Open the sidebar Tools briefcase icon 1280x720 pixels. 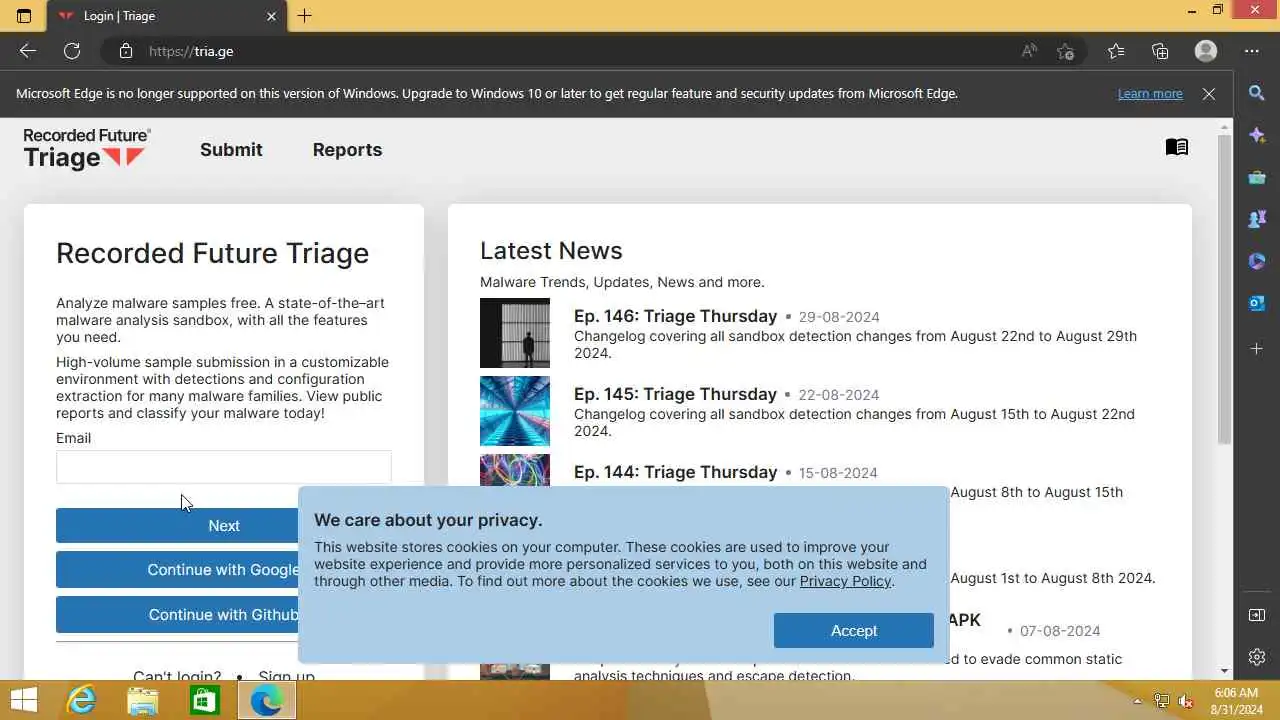pyautogui.click(x=1257, y=177)
